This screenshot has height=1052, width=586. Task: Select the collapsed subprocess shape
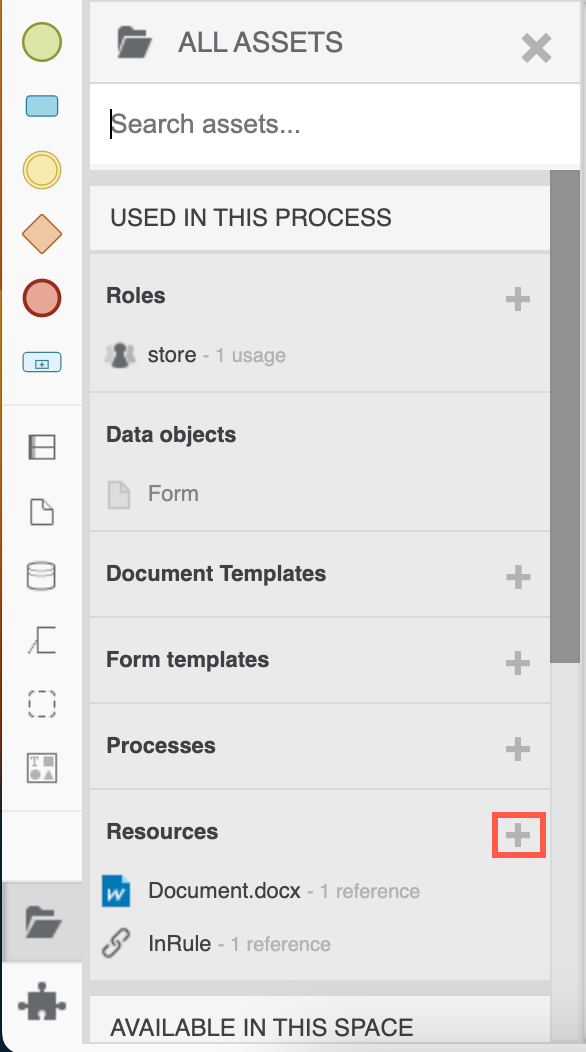coord(42,362)
